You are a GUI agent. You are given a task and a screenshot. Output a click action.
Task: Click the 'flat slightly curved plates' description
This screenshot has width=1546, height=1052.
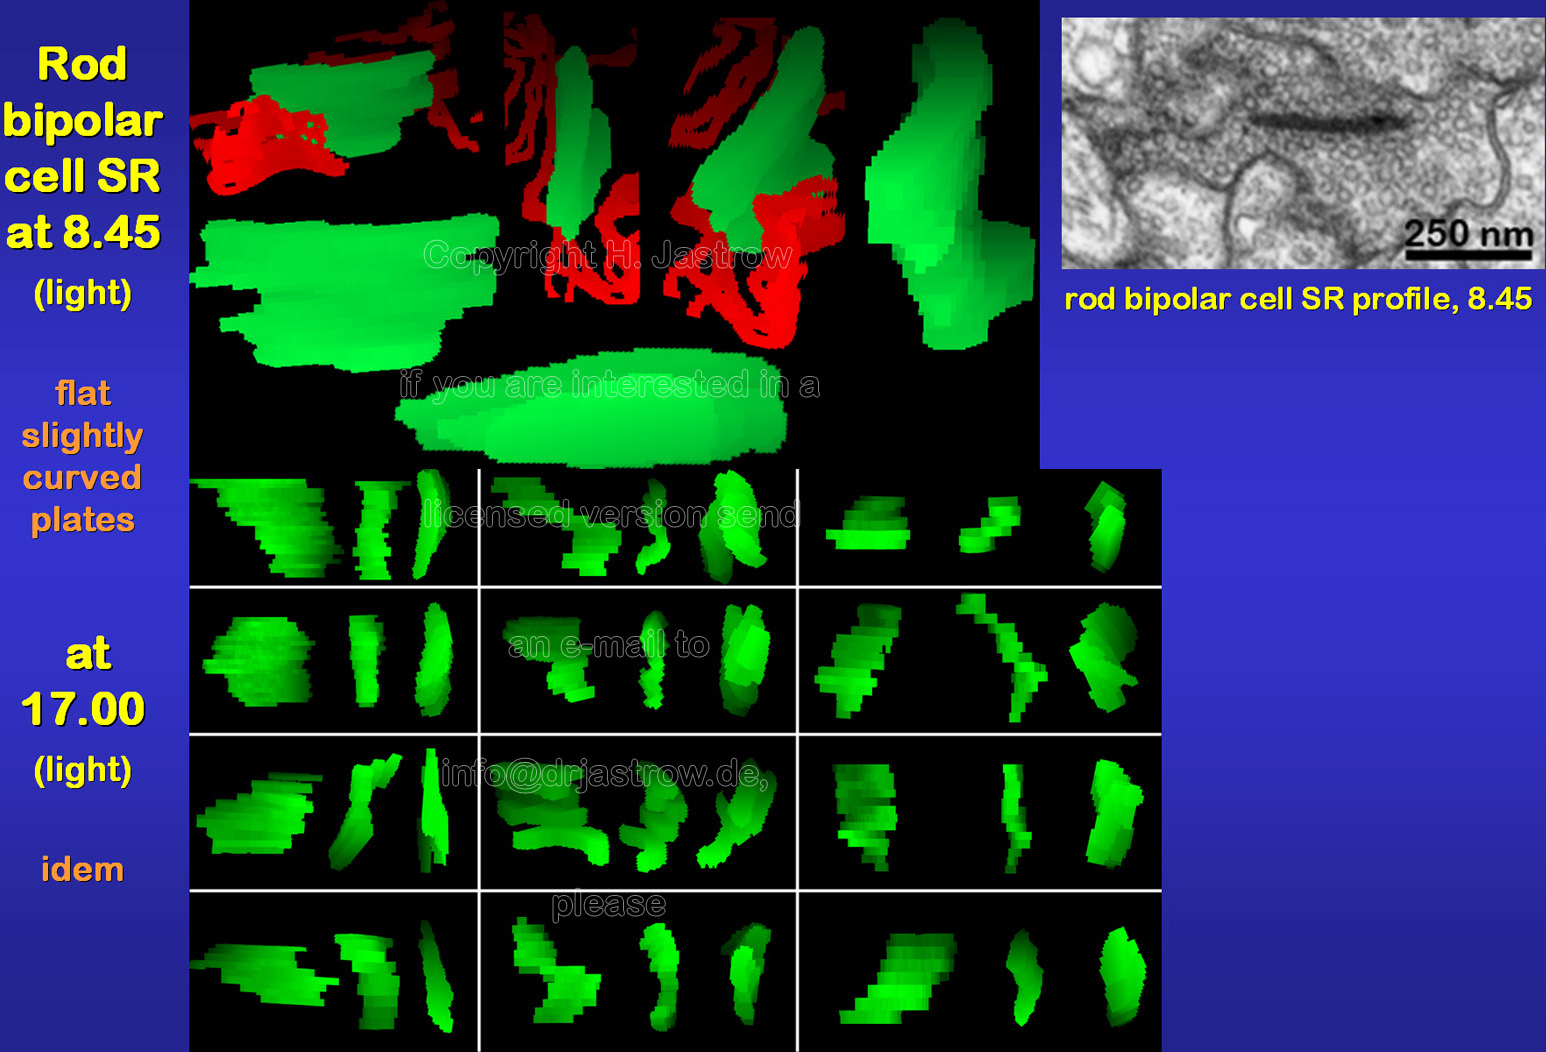[82, 456]
